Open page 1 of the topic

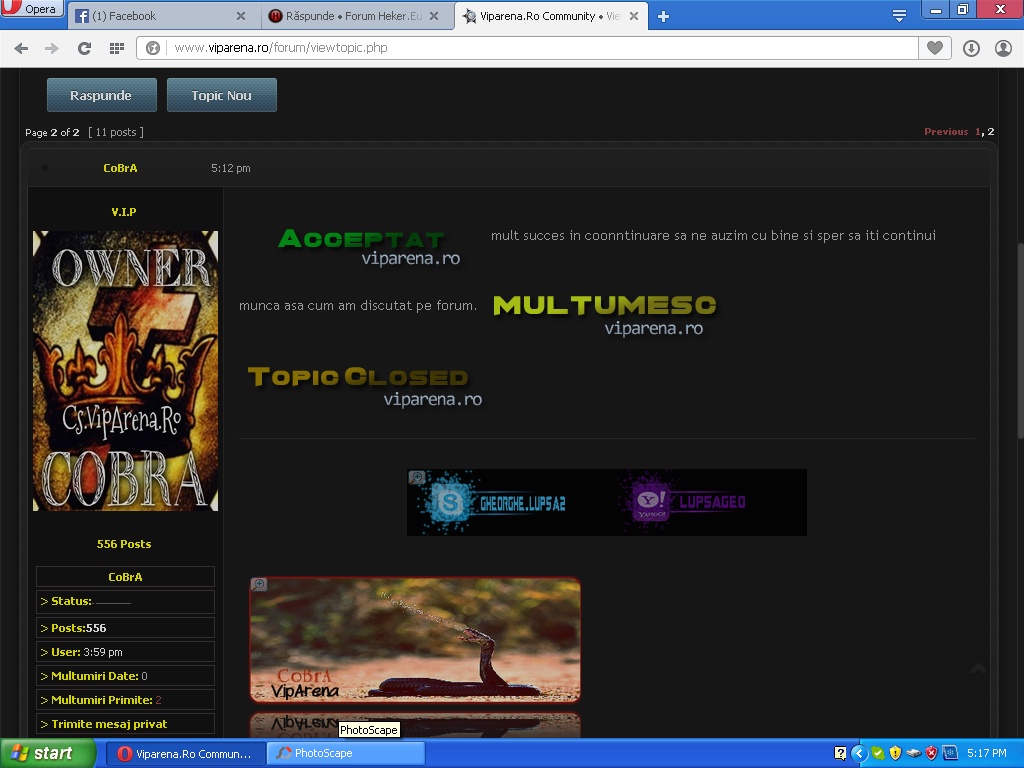[x=978, y=131]
